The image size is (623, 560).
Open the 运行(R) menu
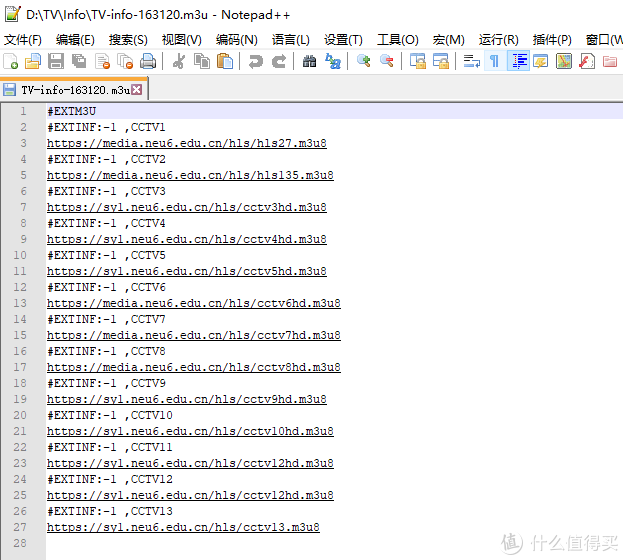(x=499, y=40)
